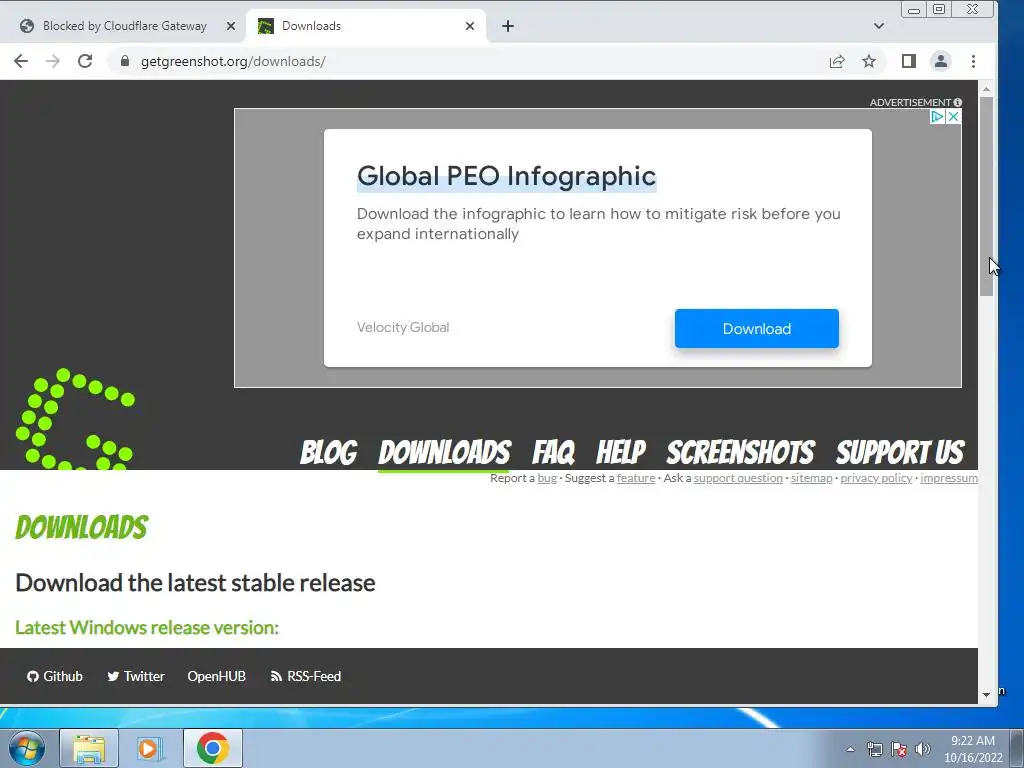Viewport: 1024px width, 768px height.
Task: Open the sitemap link
Action: click(x=811, y=478)
